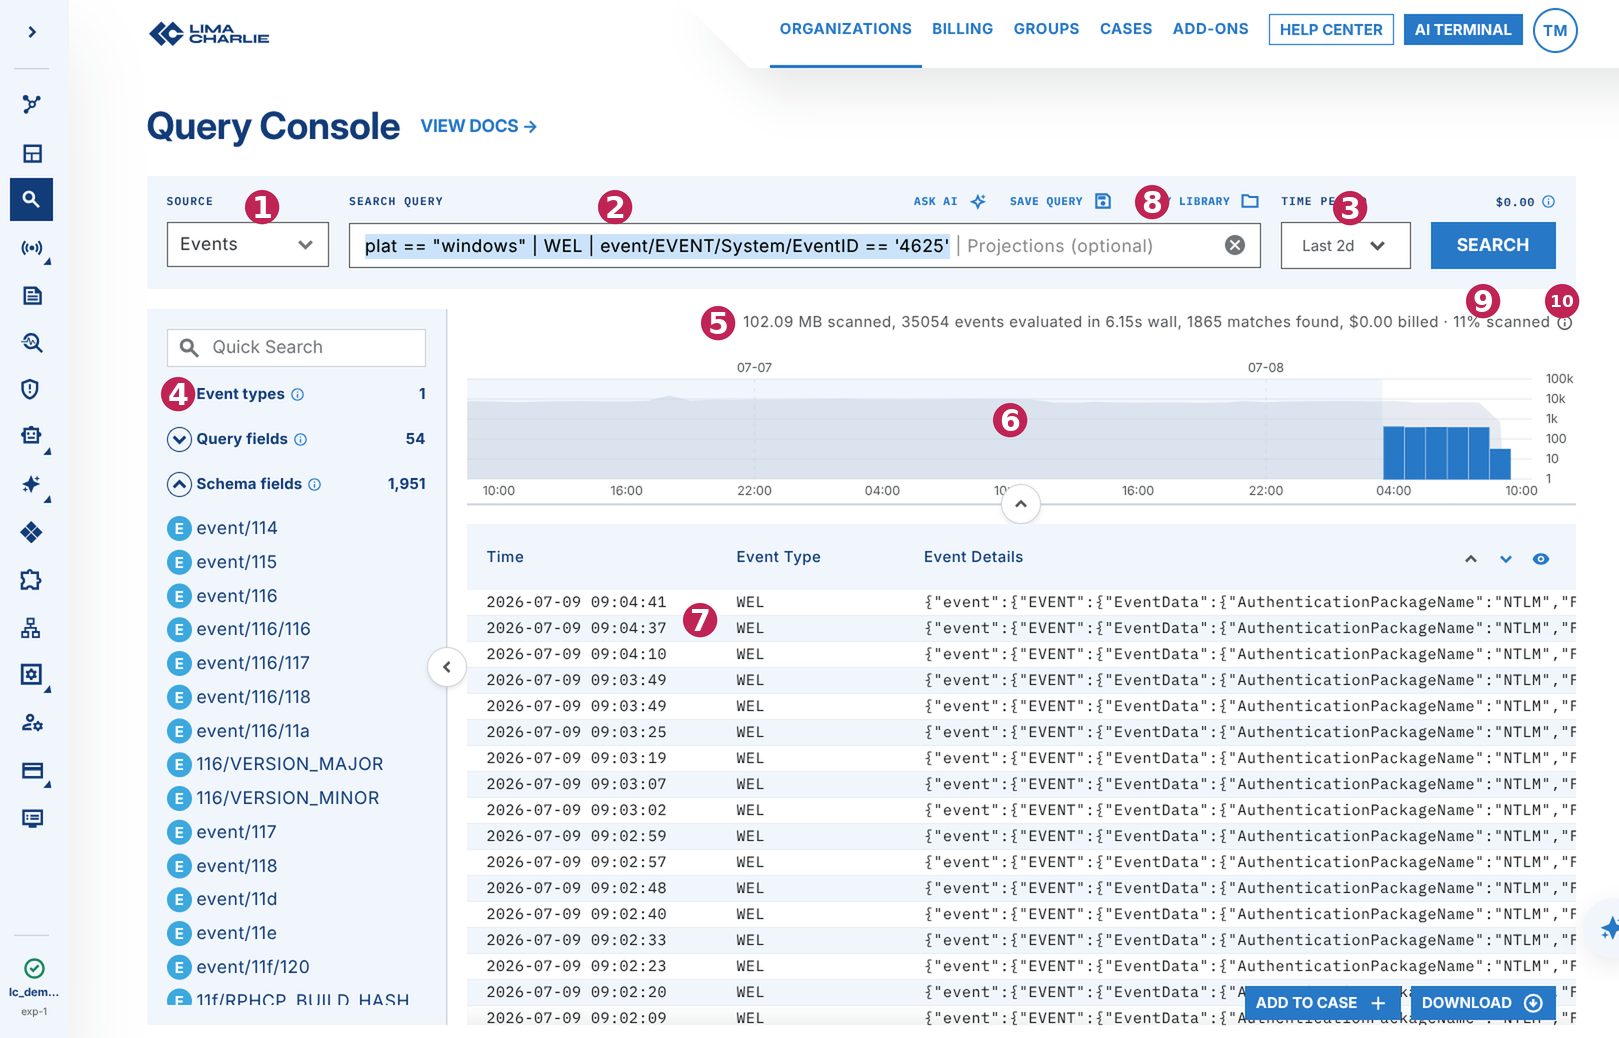Show info for Query fields
This screenshot has height=1038, width=1619.
tap(301, 440)
